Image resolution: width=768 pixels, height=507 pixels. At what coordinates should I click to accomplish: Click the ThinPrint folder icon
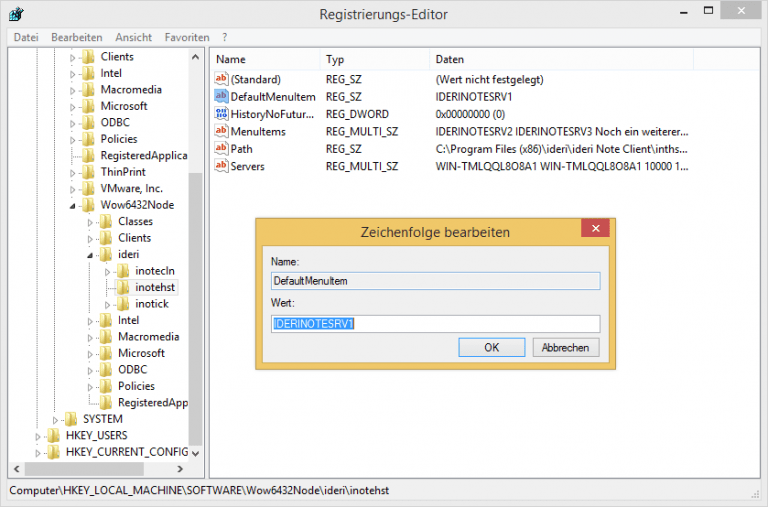pyautogui.click(x=88, y=171)
